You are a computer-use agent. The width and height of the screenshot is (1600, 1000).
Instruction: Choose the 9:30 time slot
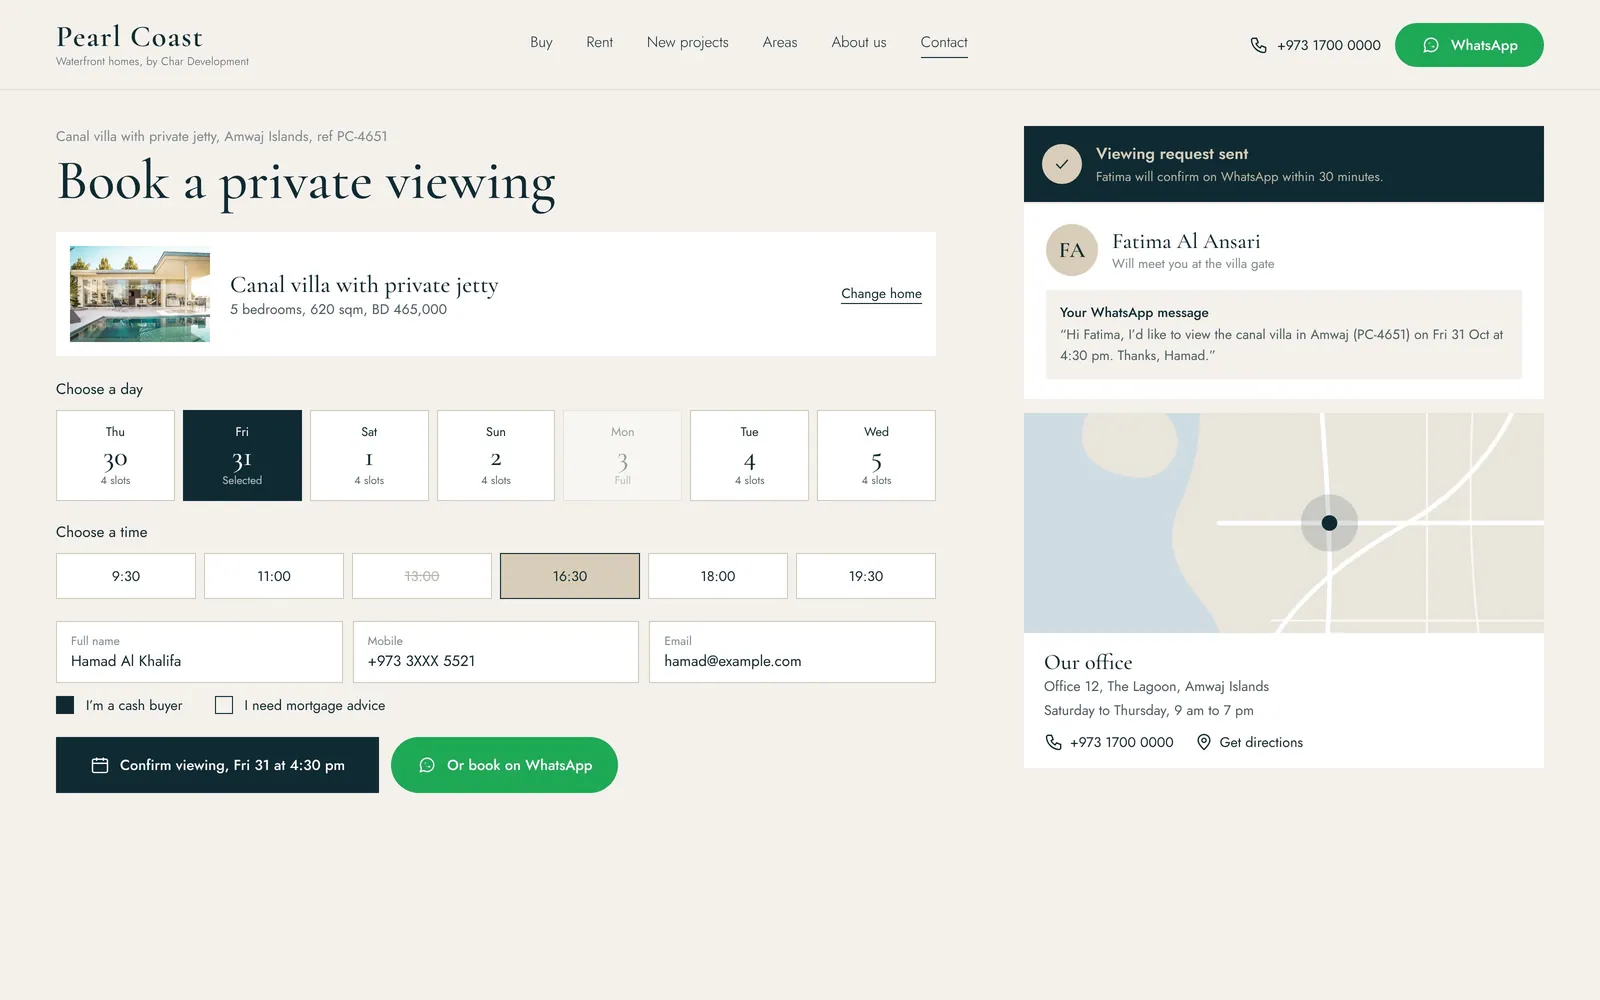tap(126, 576)
